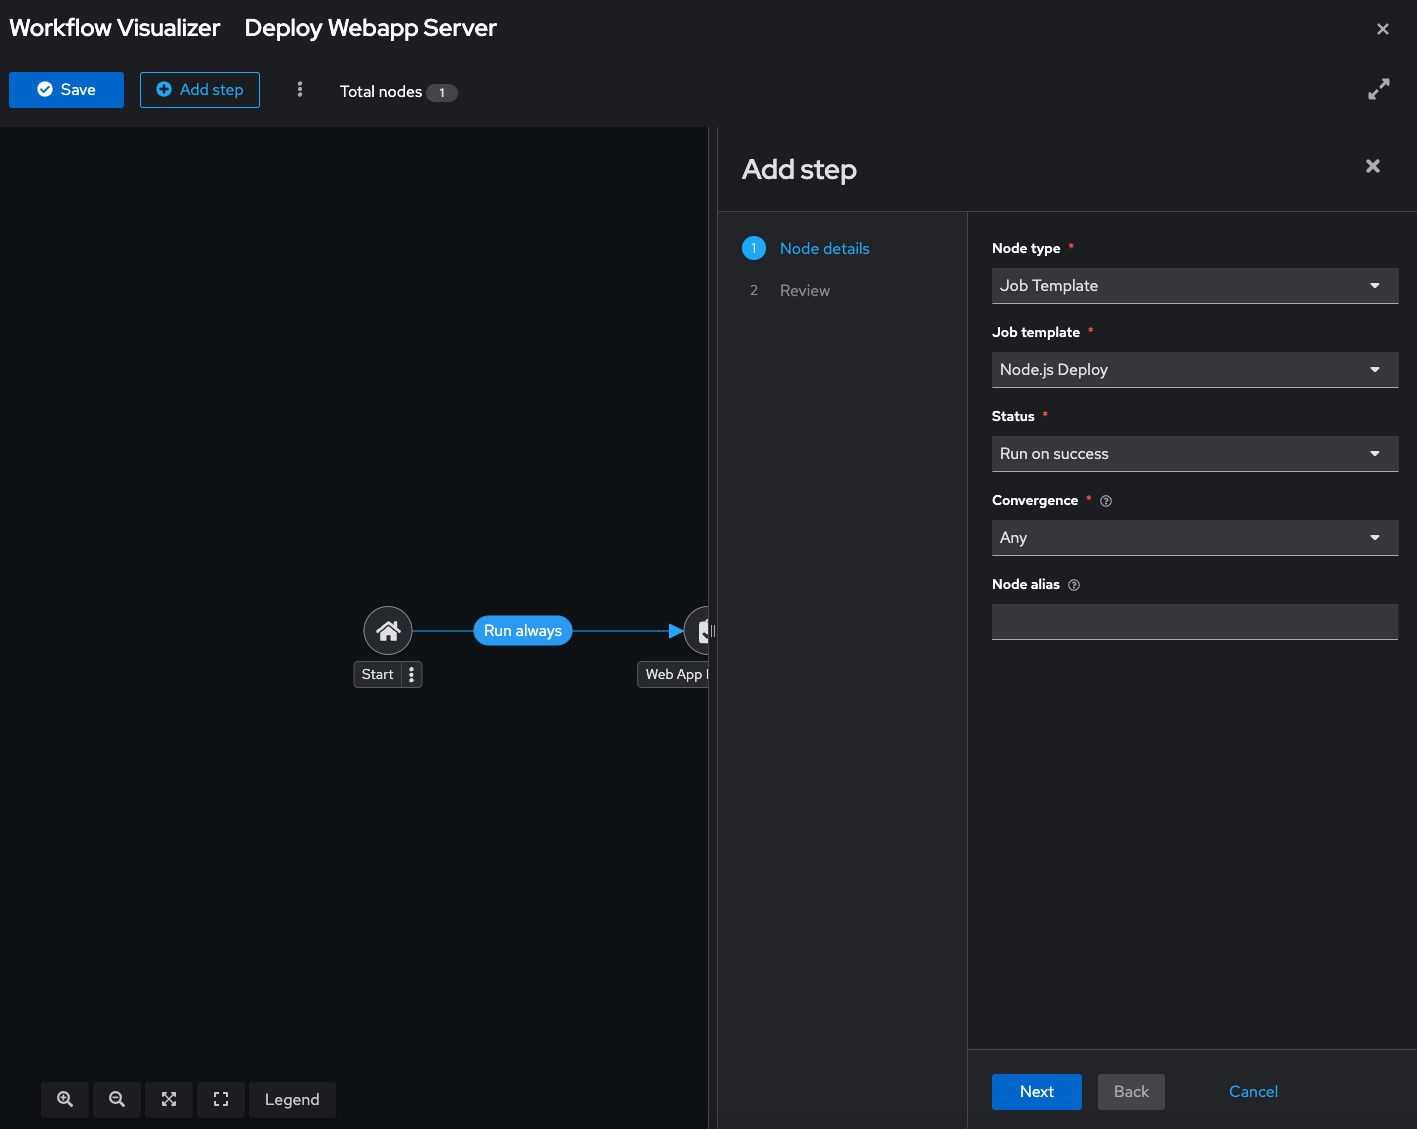Viewport: 1417px width, 1129px height.
Task: Open the toolbar kebab menu
Action: click(299, 90)
